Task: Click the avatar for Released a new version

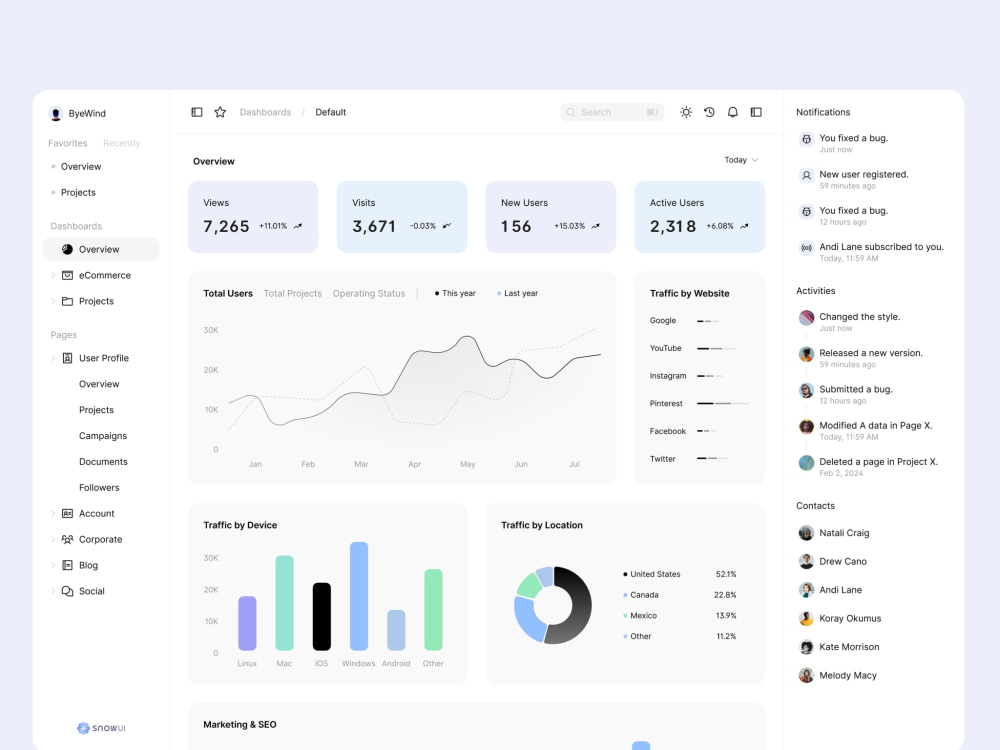Action: [x=806, y=354]
